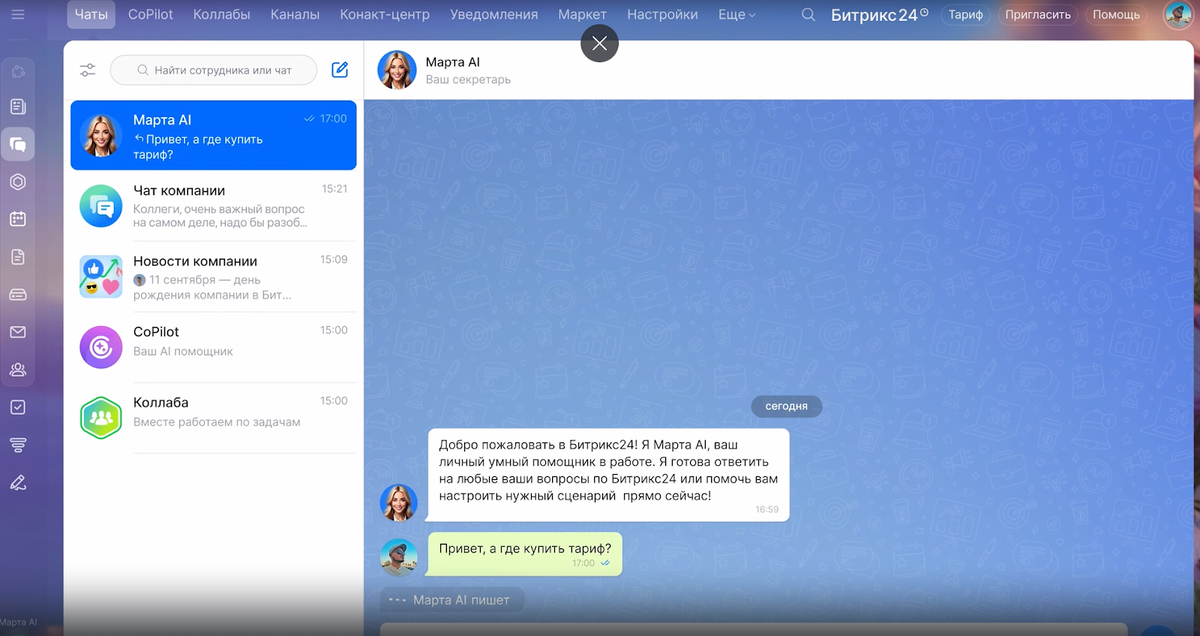Viewport: 1200px width, 636px height.
Task: Open the topmost faded sidebar icon
Action: (18, 71)
